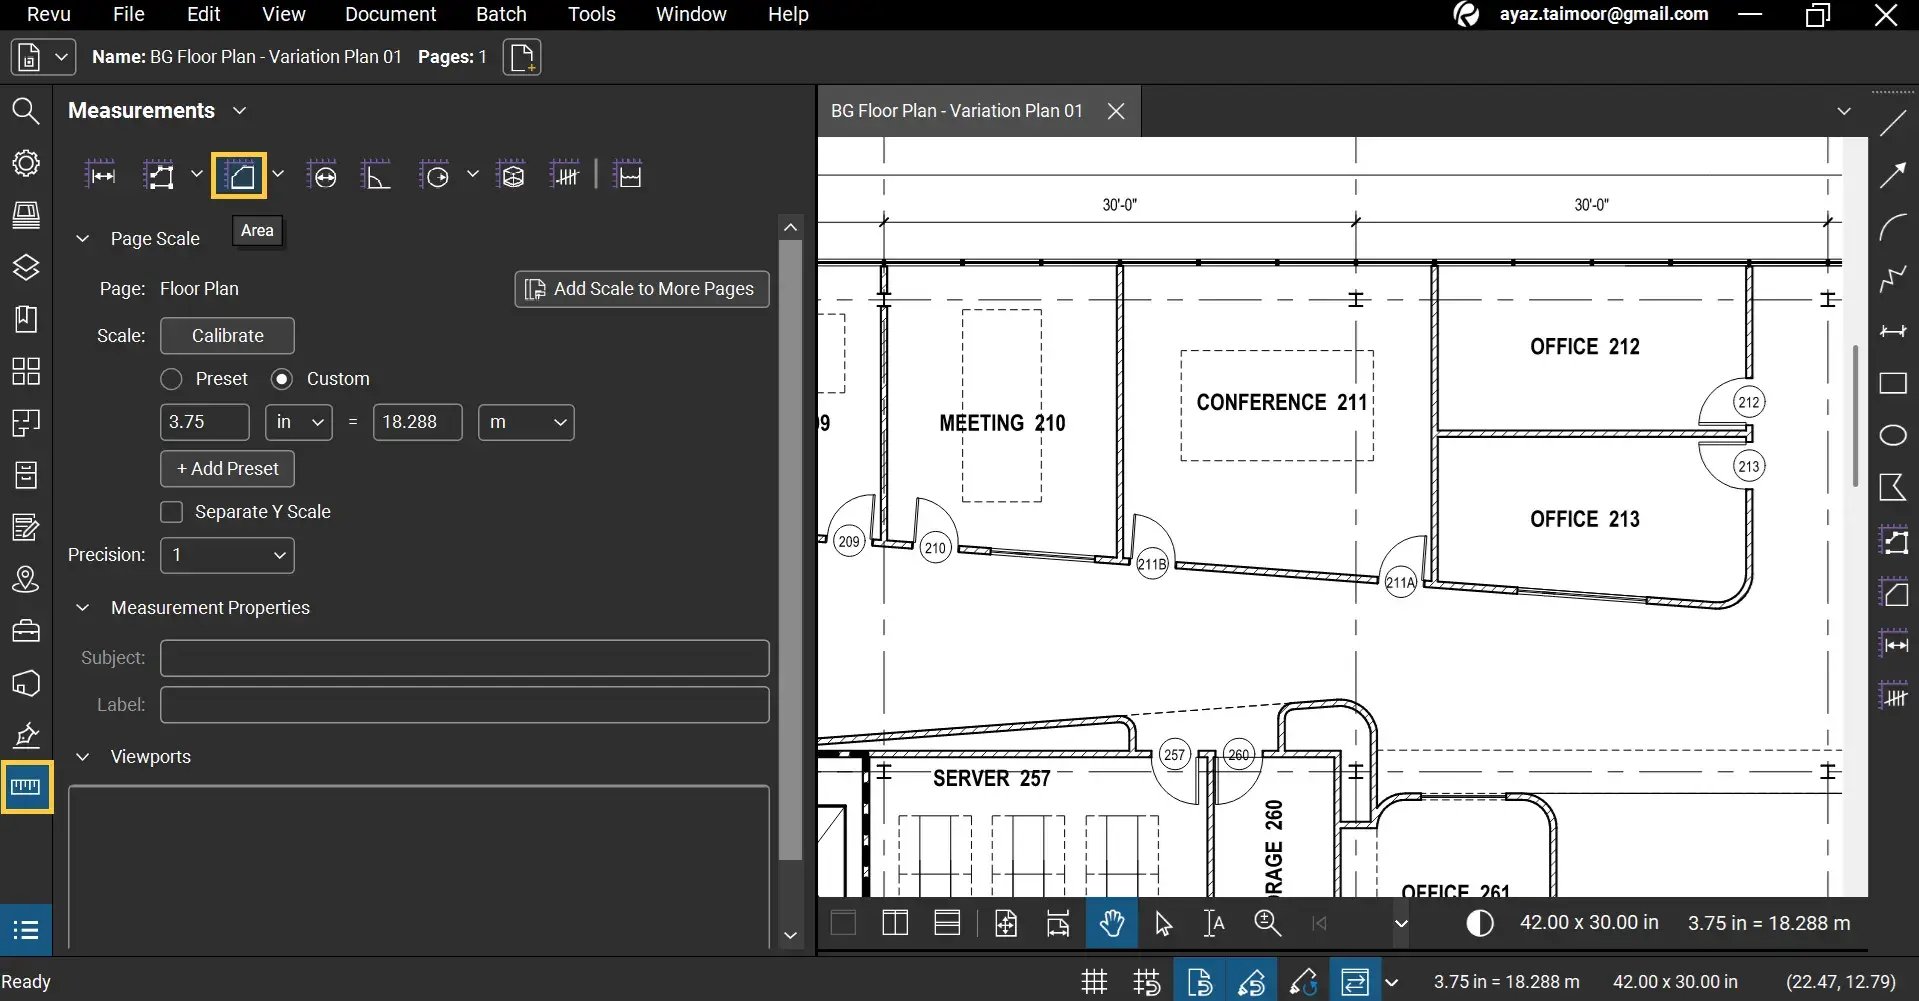Select the Diameter measurement tool

tap(322, 176)
